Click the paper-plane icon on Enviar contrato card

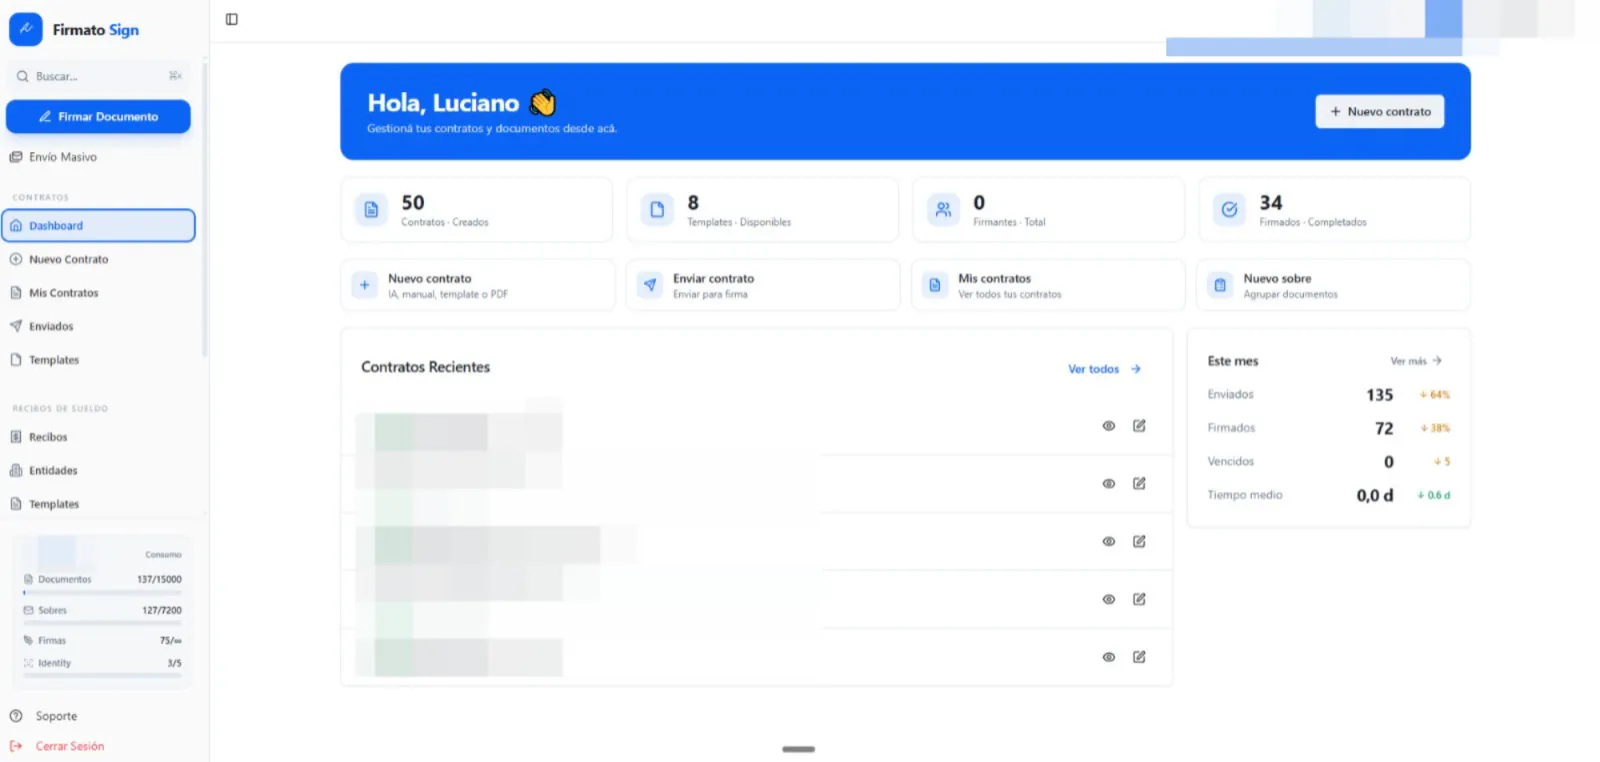coord(650,285)
